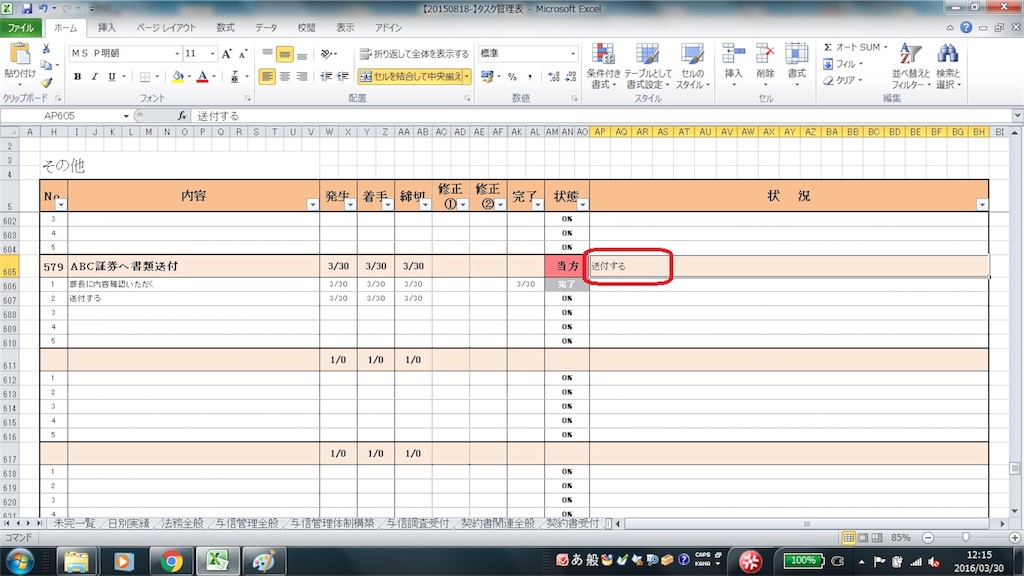Open Find & Select (検索と選択) binoculars
The height and width of the screenshot is (576, 1024).
pos(948,66)
